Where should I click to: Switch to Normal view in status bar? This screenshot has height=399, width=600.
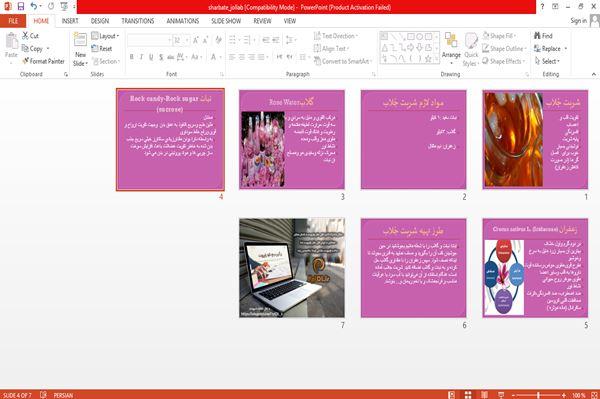(452, 395)
